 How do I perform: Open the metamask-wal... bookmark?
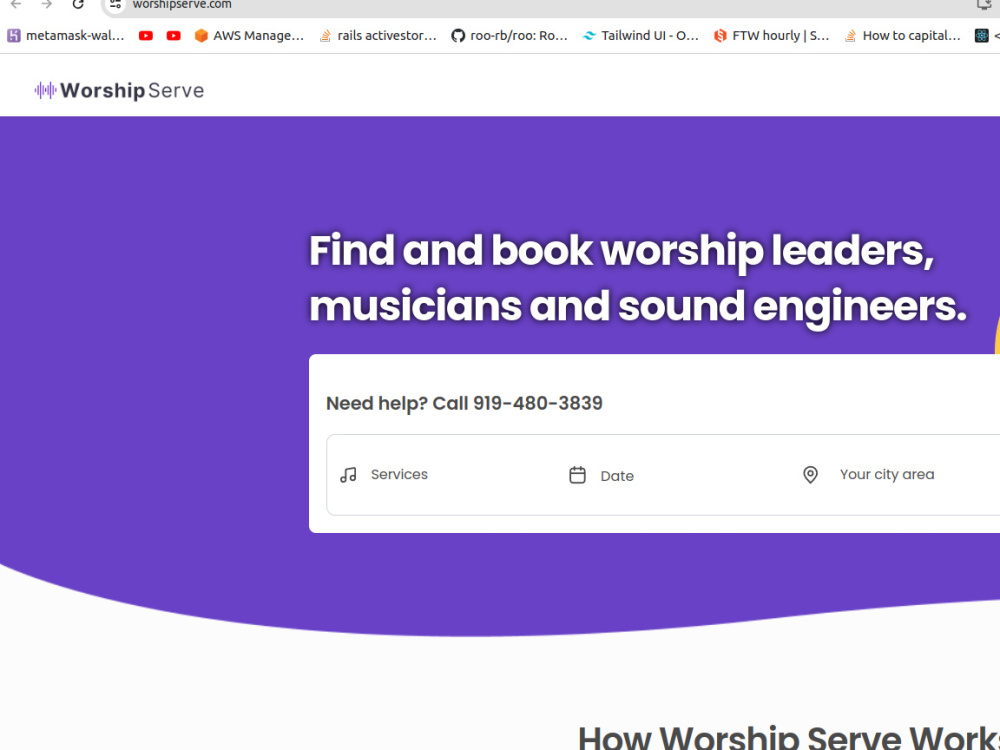point(66,36)
